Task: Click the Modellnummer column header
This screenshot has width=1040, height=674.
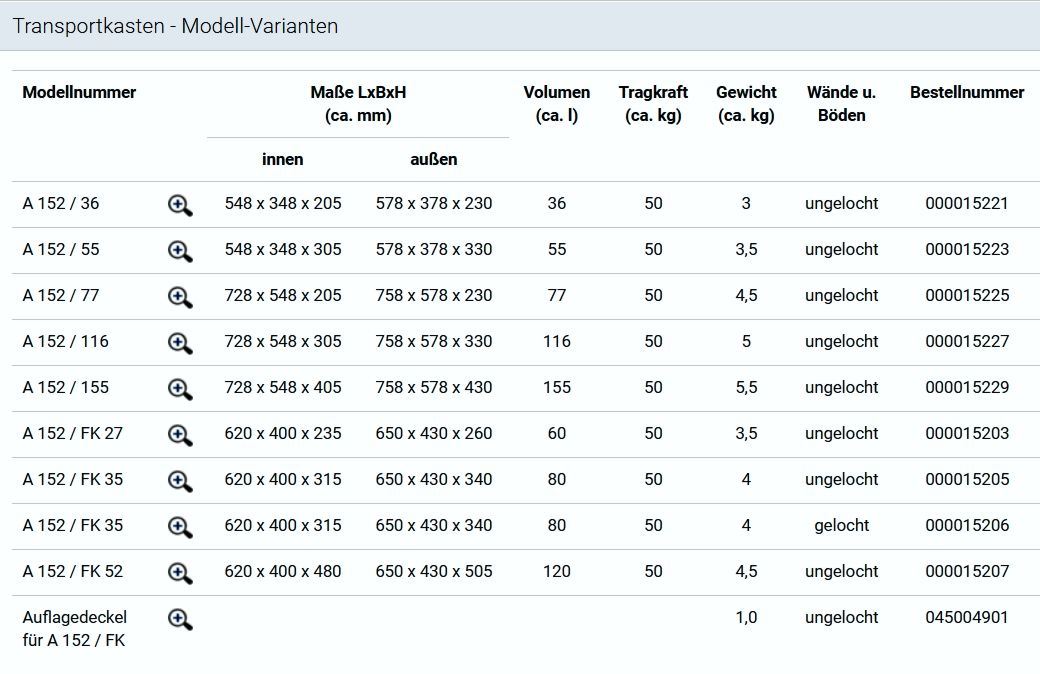Action: 79,92
